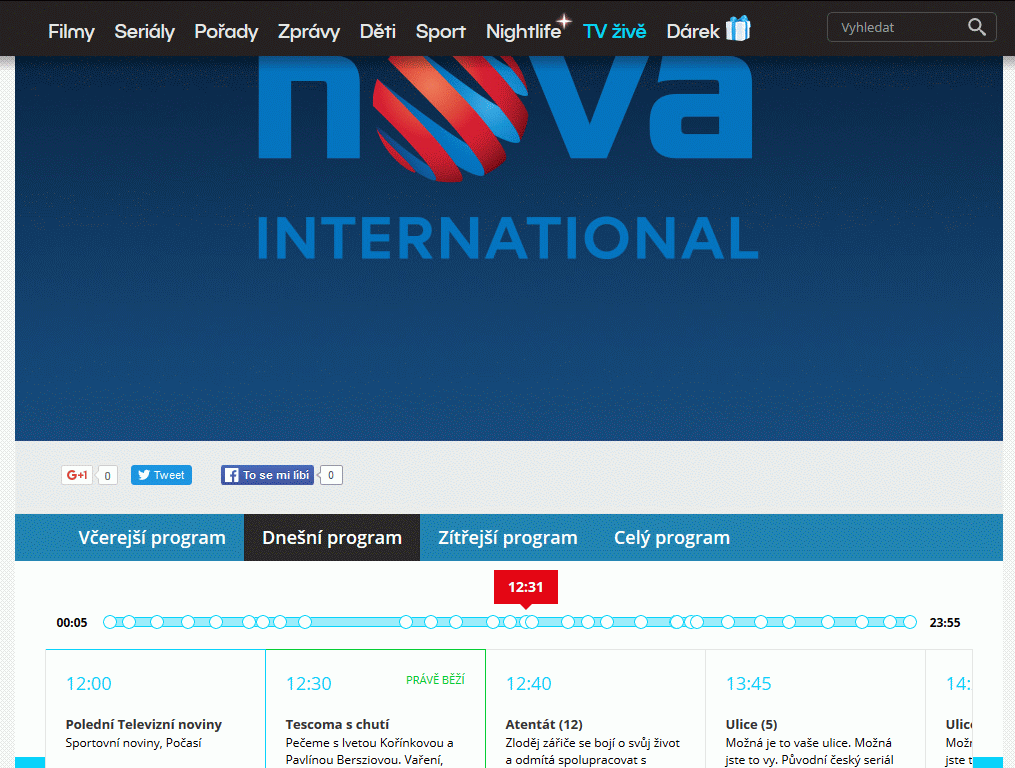Select the Dnešní program tab
The image size is (1015, 768).
pyautogui.click(x=332, y=538)
